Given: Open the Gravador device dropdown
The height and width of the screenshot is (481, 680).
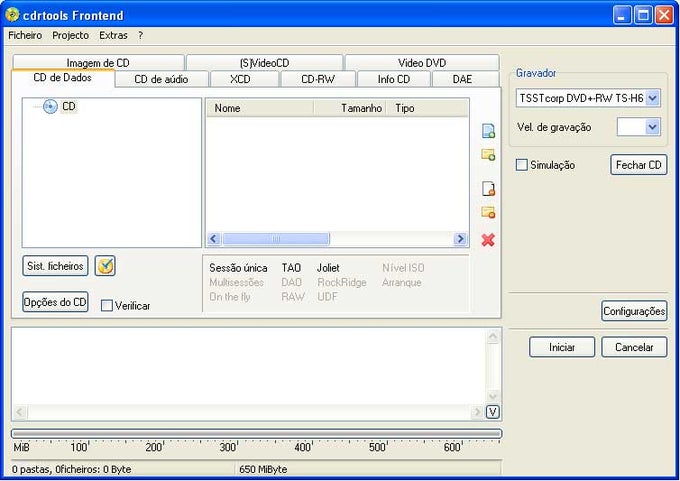Looking at the screenshot, I should point(653,98).
